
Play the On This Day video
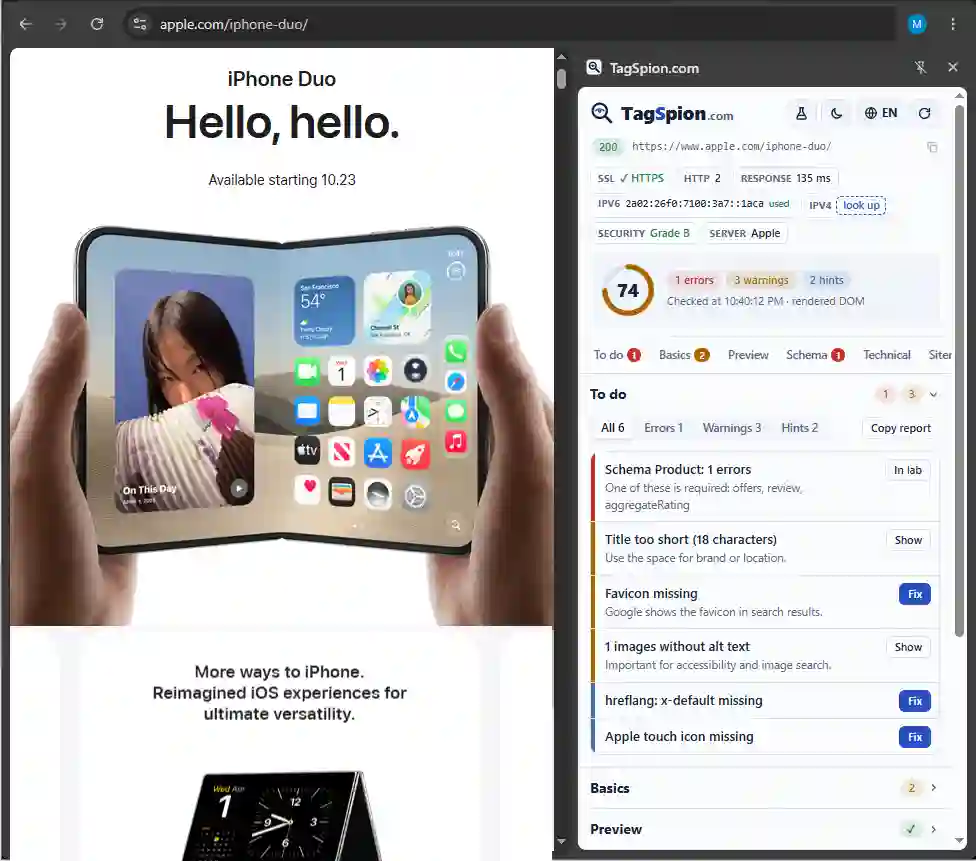point(239,488)
